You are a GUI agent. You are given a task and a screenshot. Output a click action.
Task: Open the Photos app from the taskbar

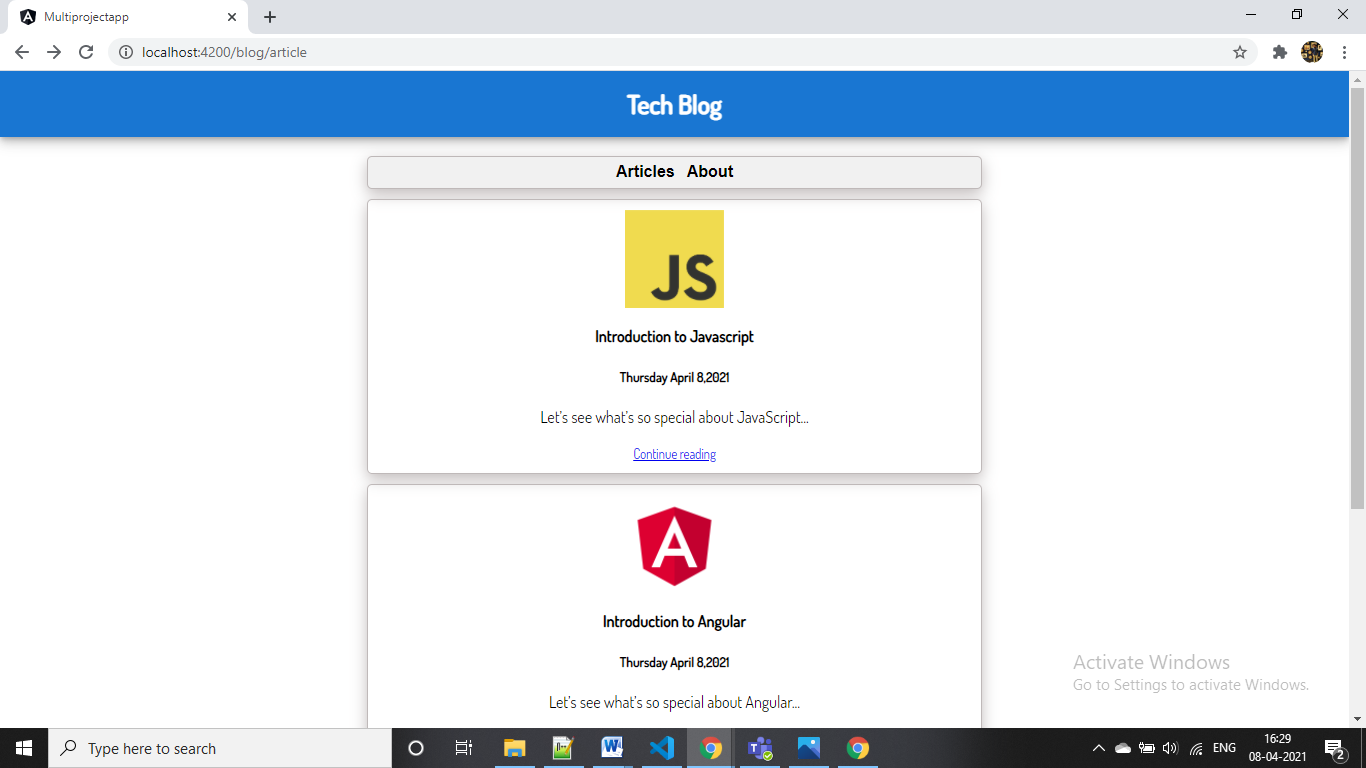click(809, 748)
